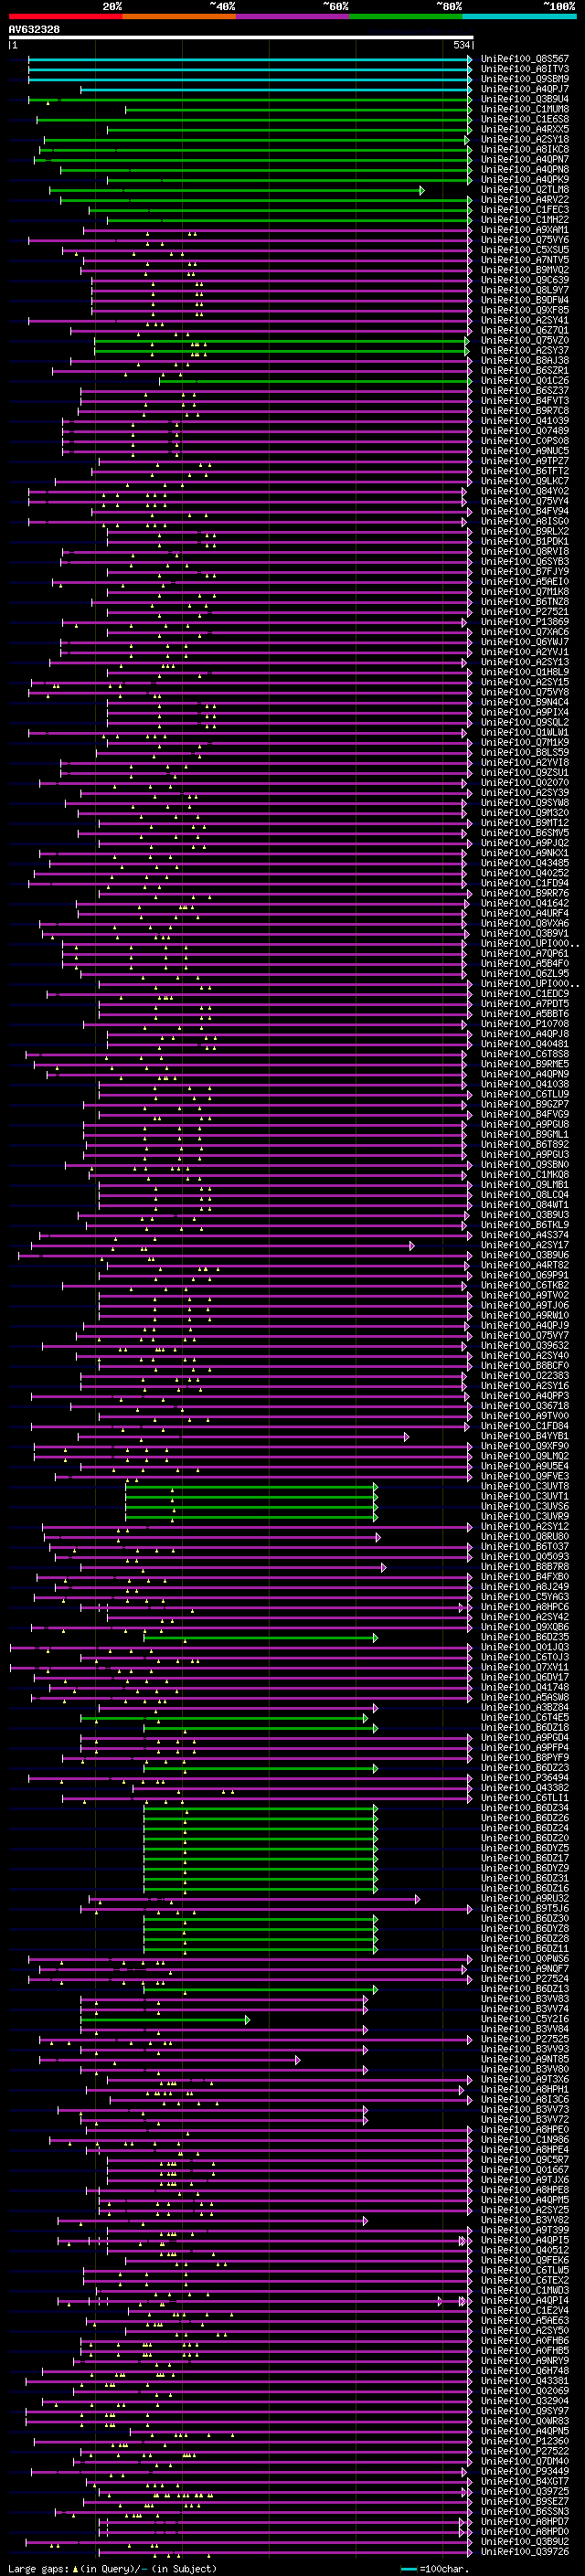Click the Large gaps legend text

click(x=112, y=2569)
